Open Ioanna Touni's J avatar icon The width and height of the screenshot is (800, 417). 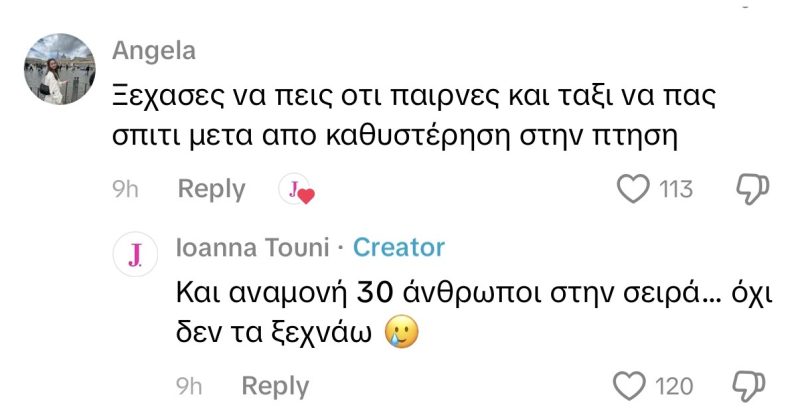(x=135, y=256)
